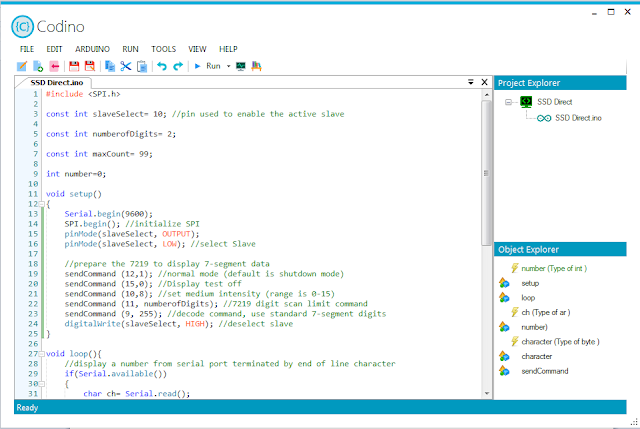Click the lightning icon beside number (Type of int)

point(515,268)
